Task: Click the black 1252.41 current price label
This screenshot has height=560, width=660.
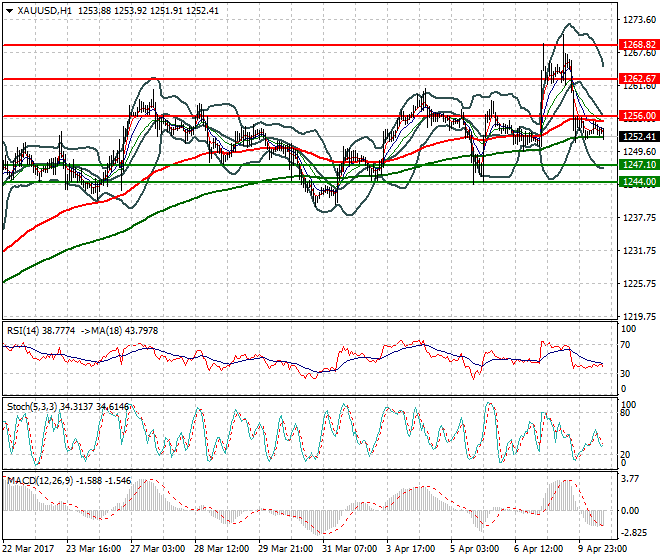Action: [639, 136]
